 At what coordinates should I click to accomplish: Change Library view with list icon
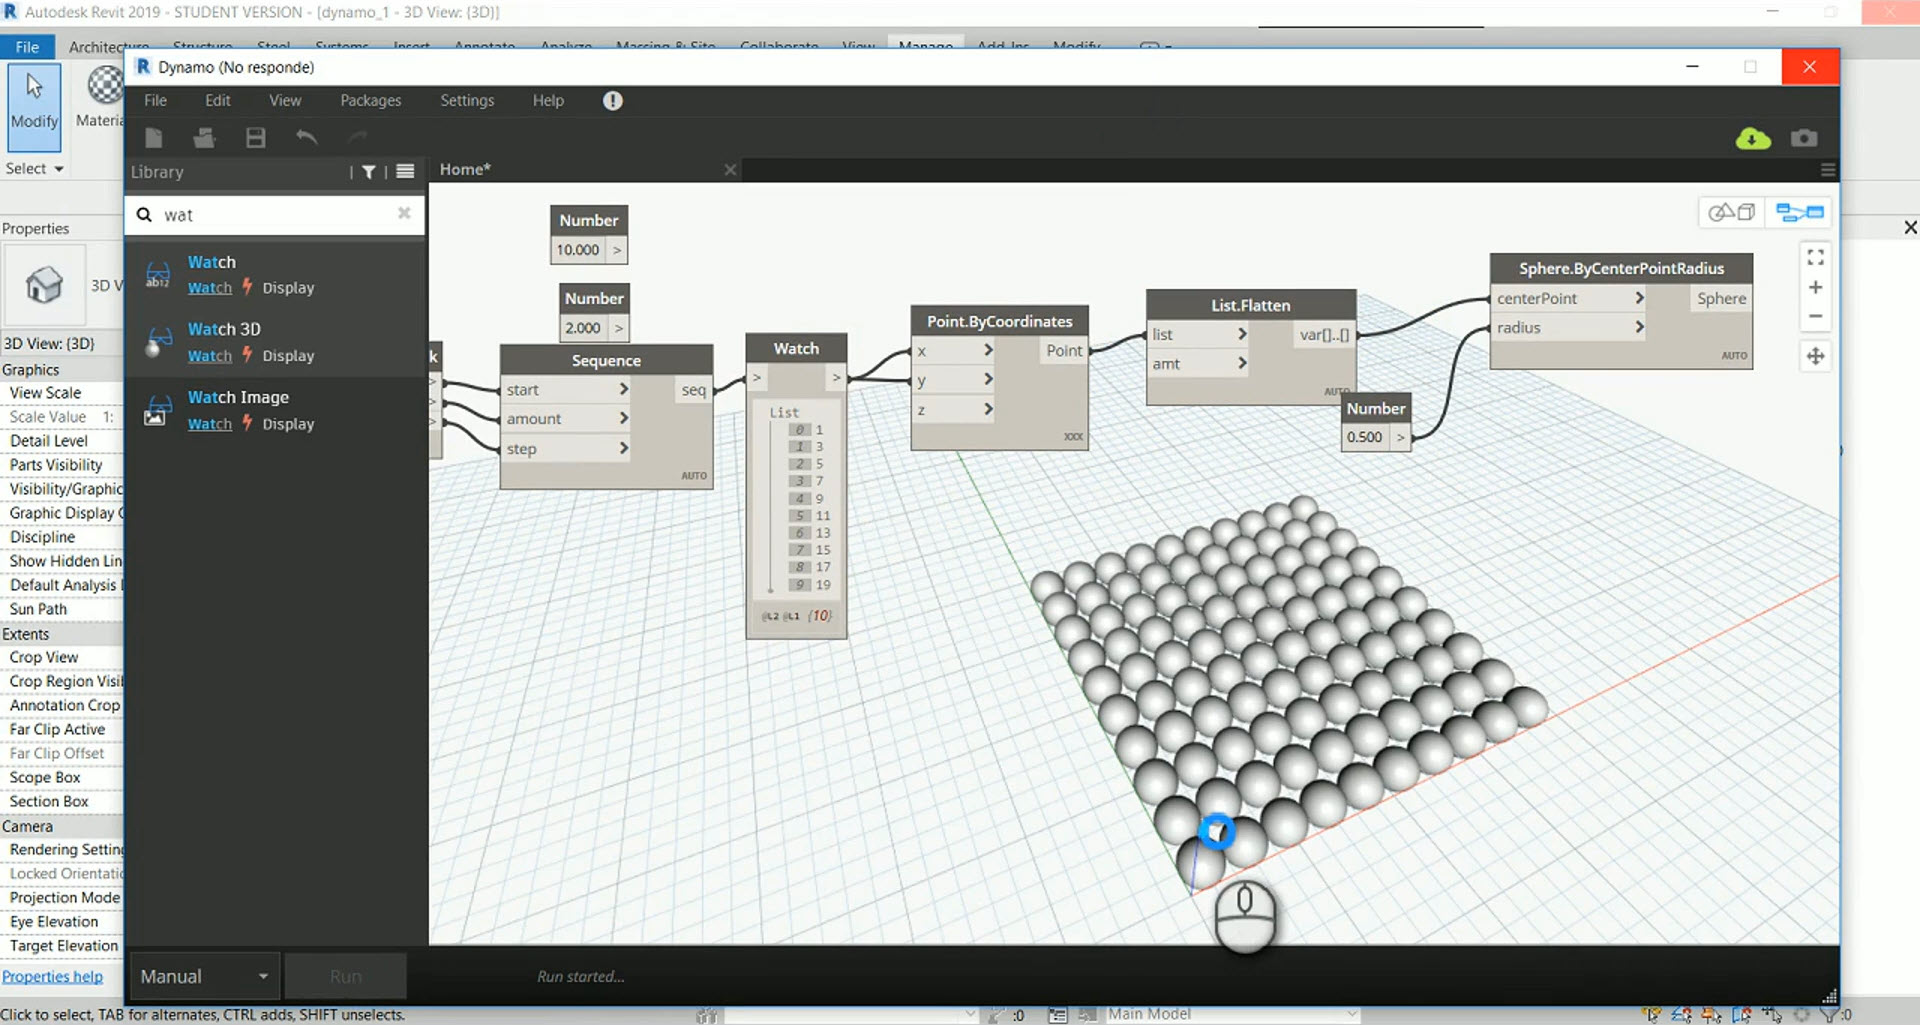point(405,172)
